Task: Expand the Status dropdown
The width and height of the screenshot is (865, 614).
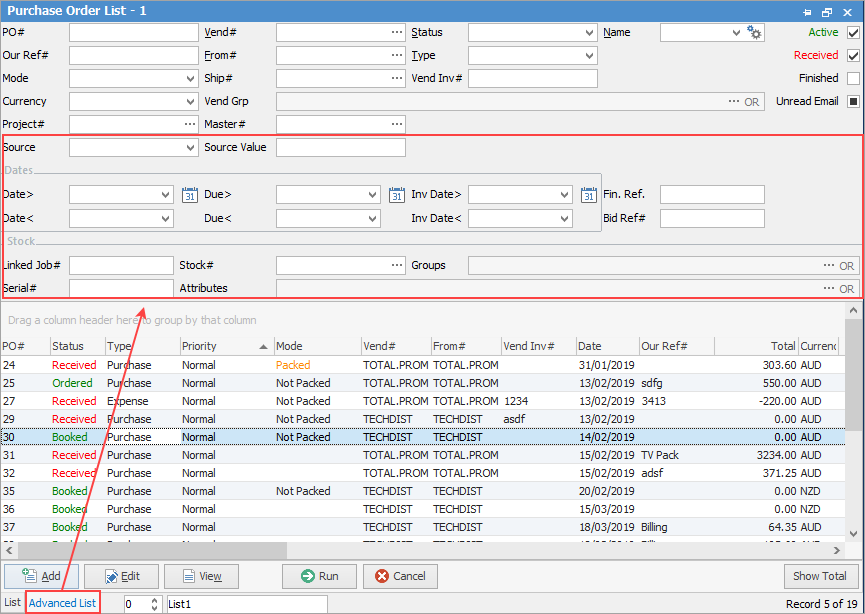Action: (589, 33)
